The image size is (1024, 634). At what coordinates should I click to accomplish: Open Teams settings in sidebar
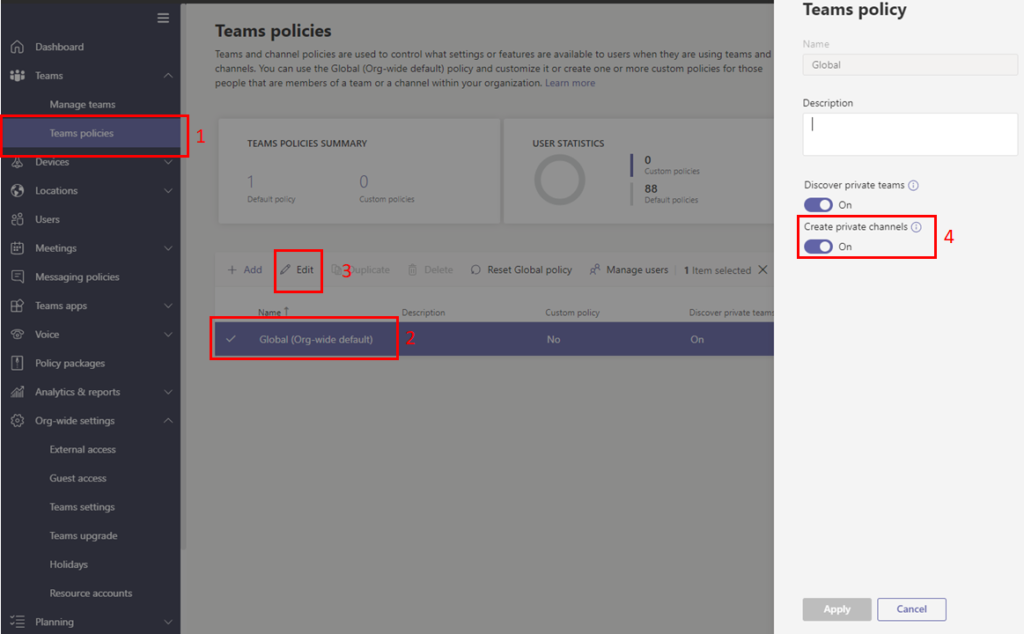(x=82, y=506)
